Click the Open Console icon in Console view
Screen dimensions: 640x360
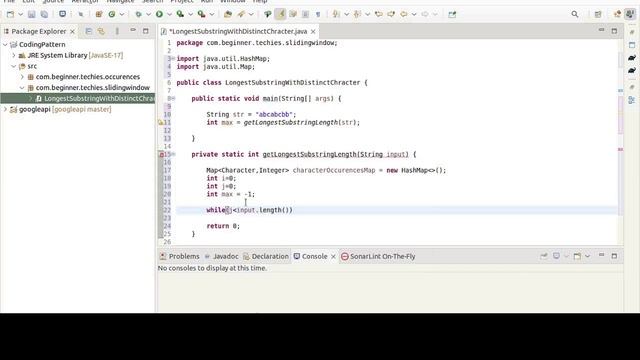[x=577, y=256]
